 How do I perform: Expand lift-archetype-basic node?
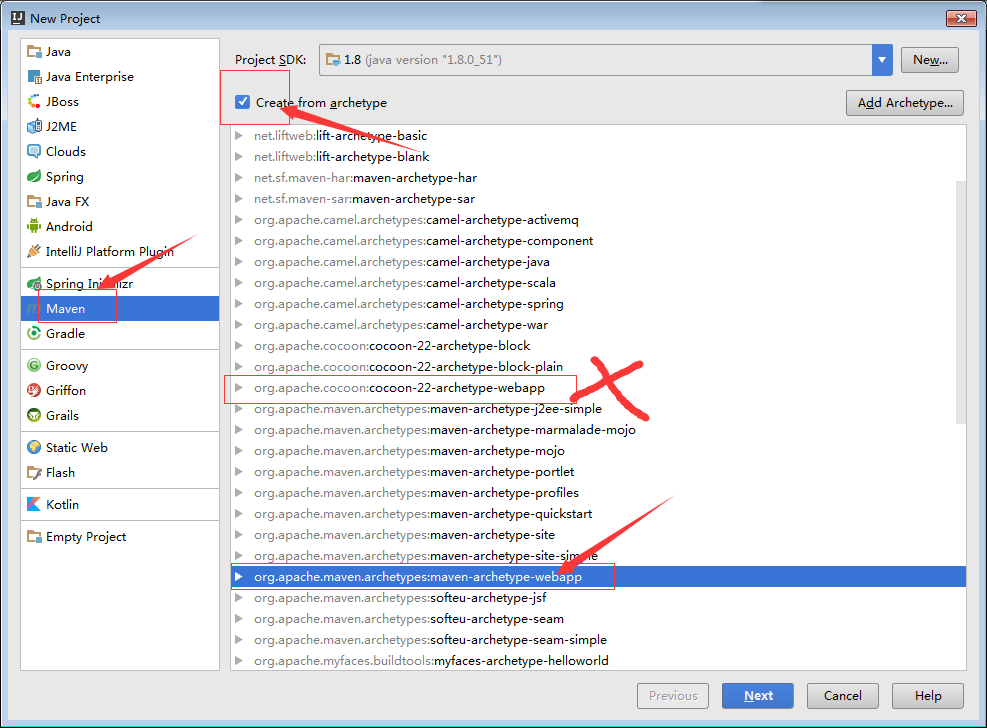(239, 135)
